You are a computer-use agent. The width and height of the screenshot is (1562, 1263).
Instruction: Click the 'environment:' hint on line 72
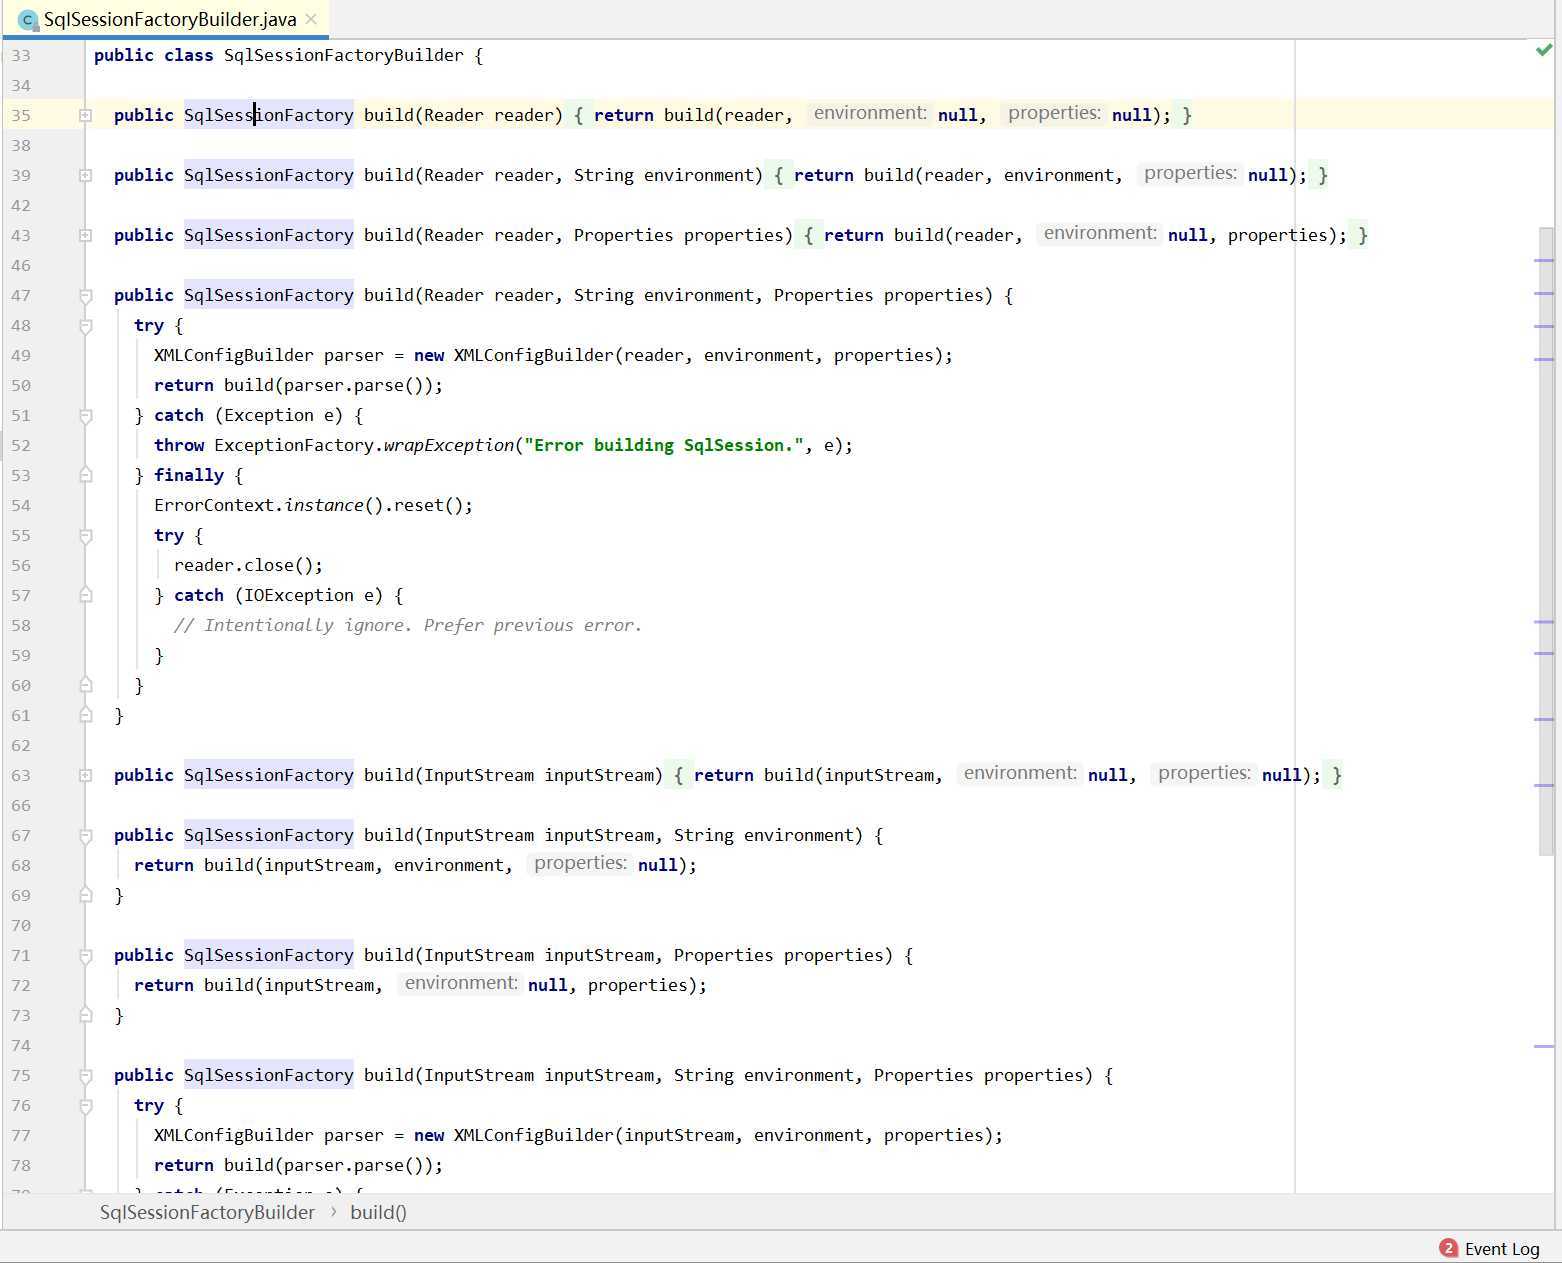pyautogui.click(x=461, y=983)
